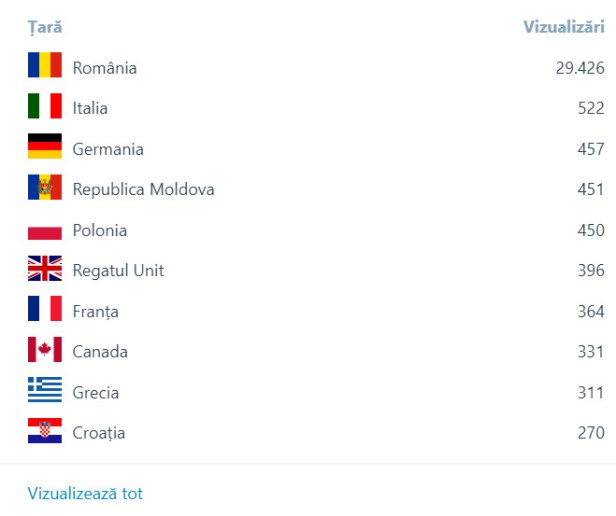Click the 29.426 views value
The image size is (616, 516).
(580, 68)
